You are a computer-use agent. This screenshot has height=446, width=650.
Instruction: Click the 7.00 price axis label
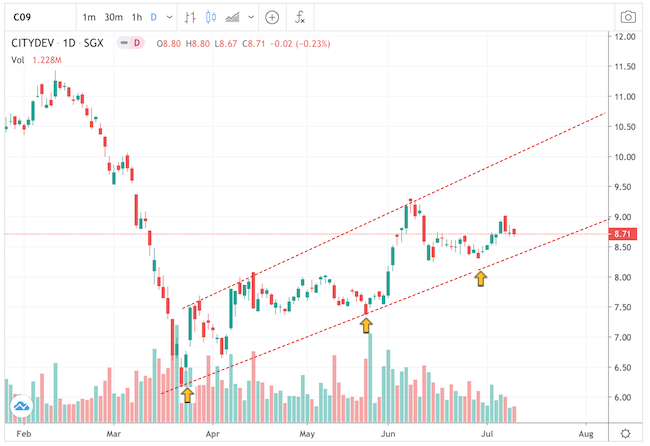click(x=623, y=337)
